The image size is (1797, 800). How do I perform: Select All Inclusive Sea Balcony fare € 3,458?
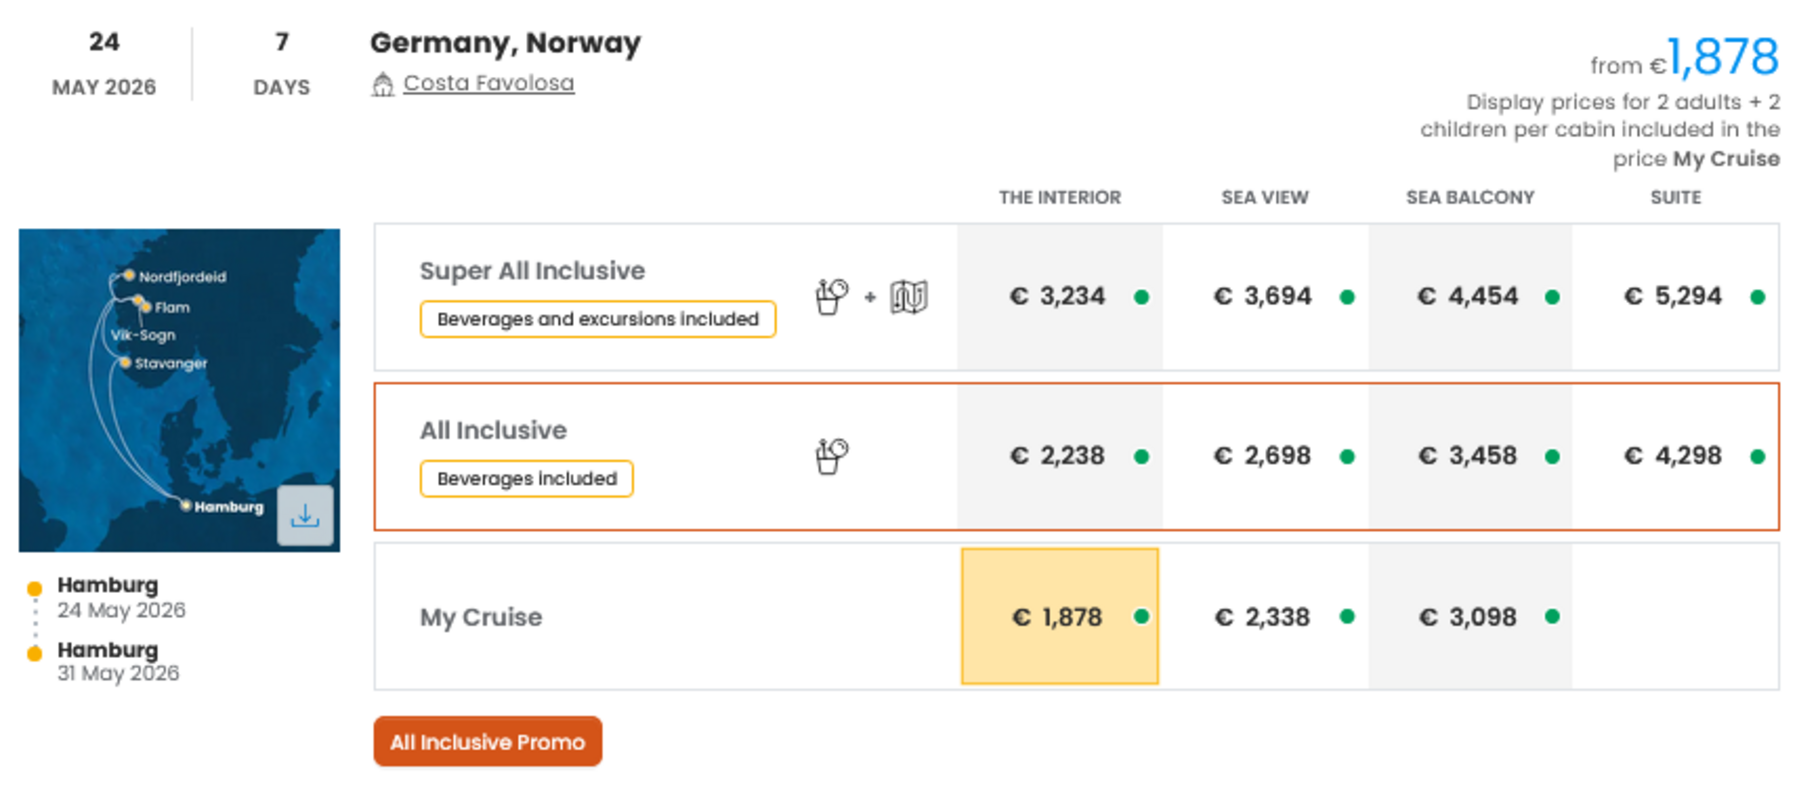[1468, 456]
